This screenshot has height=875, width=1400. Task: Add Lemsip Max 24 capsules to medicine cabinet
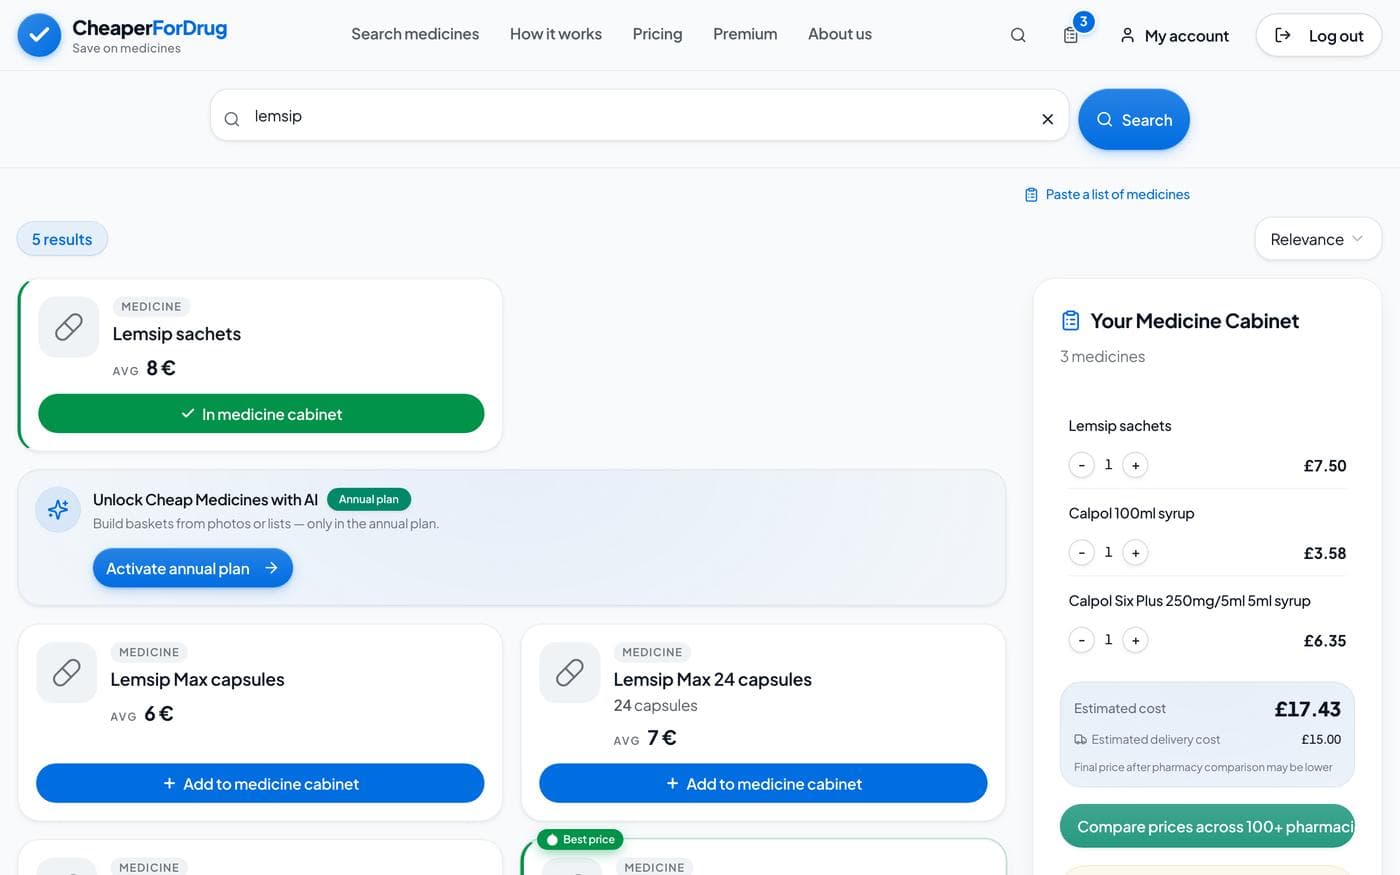pos(763,783)
